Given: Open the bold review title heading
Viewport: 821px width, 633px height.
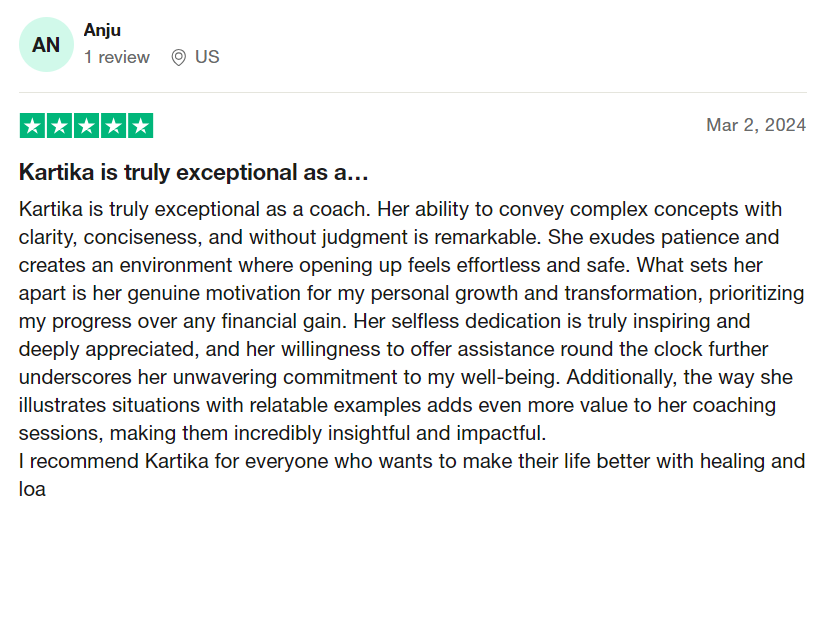Looking at the screenshot, I should (x=194, y=172).
